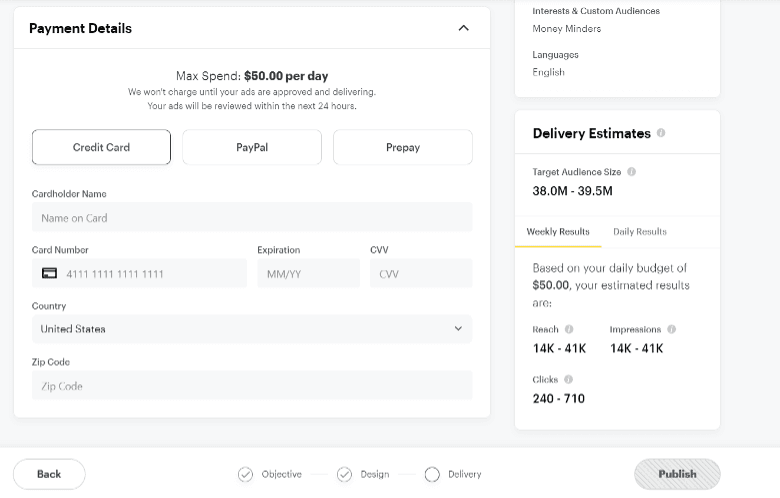Select Prepay payment option
The image size is (780, 498).
pyautogui.click(x=402, y=147)
